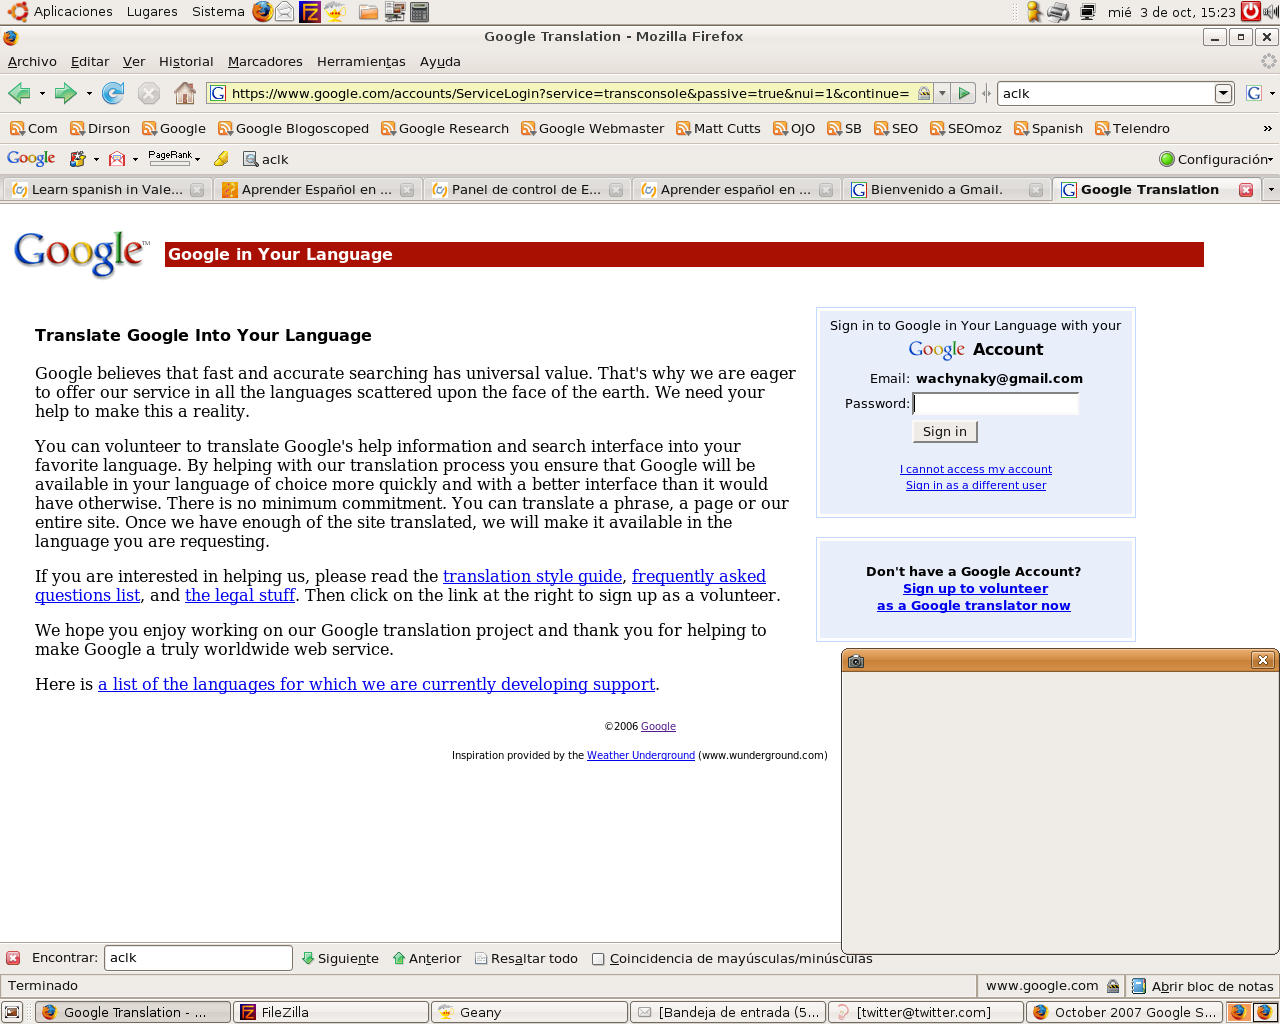The width and height of the screenshot is (1280, 1024).
Task: Click Siguiente find next button
Action: [340, 958]
